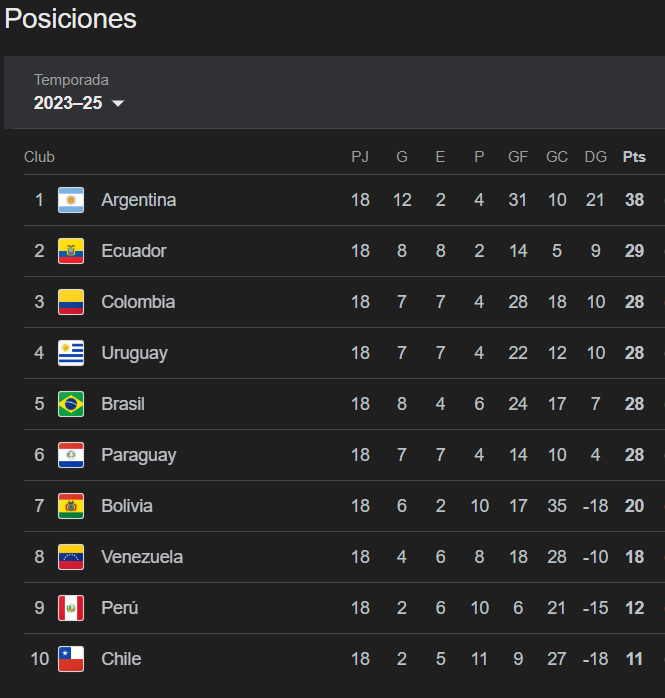665x698 pixels.
Task: Click the Posiciones heading
Action: [71, 19]
